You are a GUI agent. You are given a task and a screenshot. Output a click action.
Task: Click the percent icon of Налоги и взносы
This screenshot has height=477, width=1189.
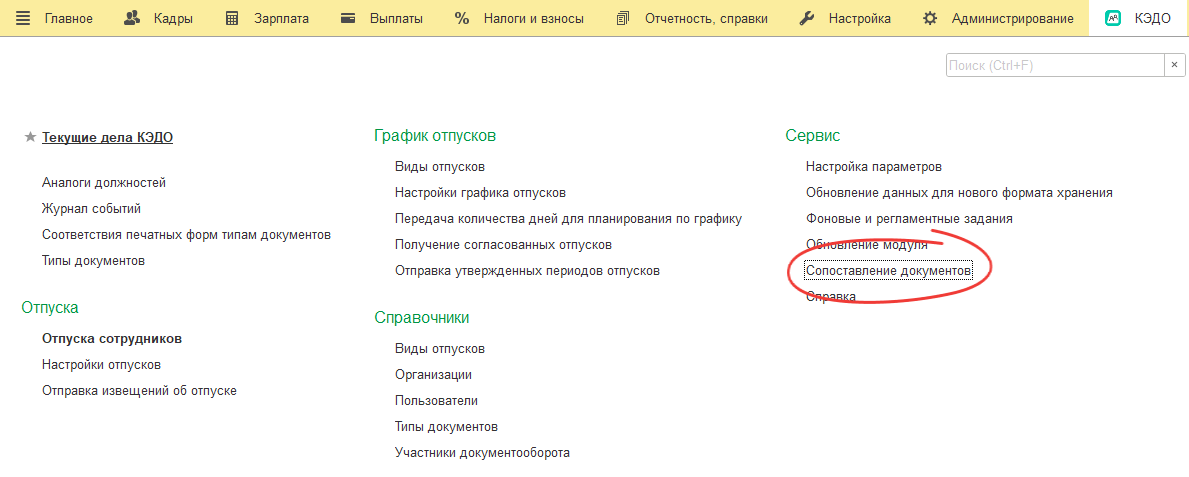coord(462,18)
